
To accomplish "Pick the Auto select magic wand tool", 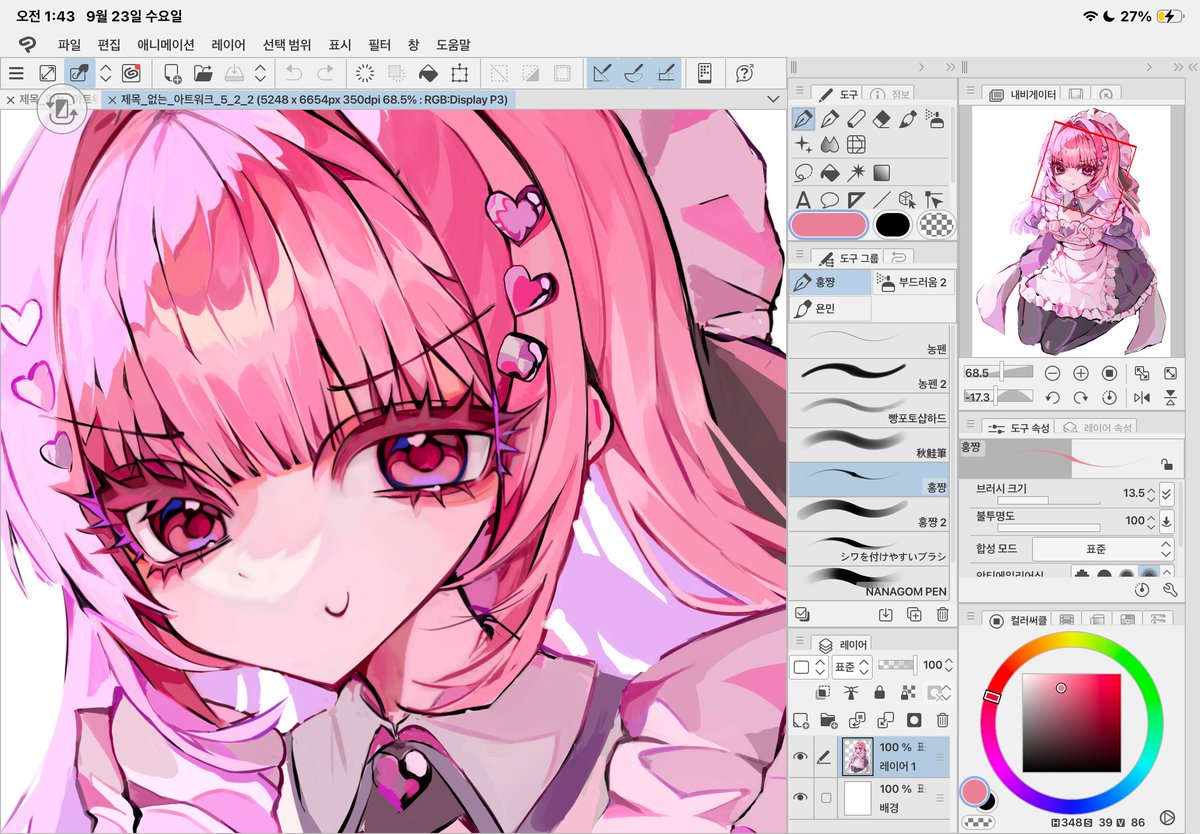I will 855,172.
